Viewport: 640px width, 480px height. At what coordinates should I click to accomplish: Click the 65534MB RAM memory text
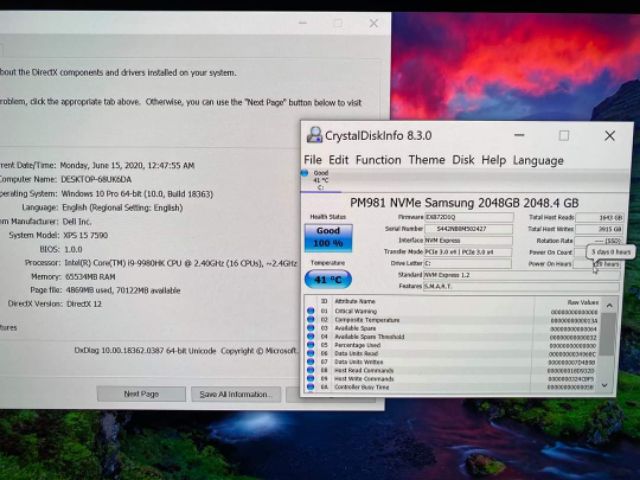coord(90,277)
